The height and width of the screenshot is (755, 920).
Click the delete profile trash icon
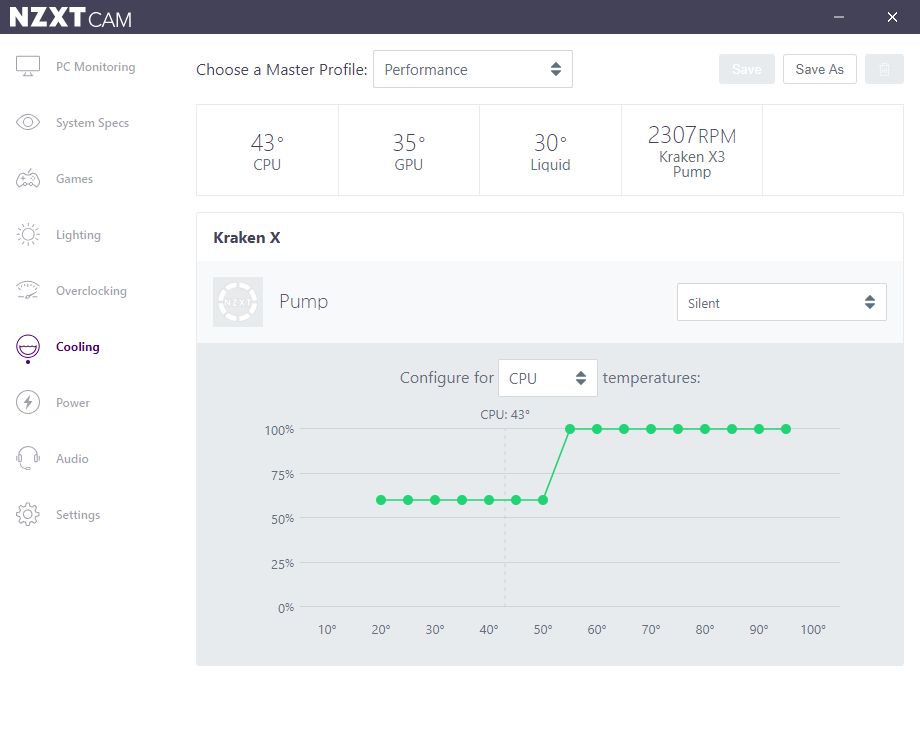point(884,69)
